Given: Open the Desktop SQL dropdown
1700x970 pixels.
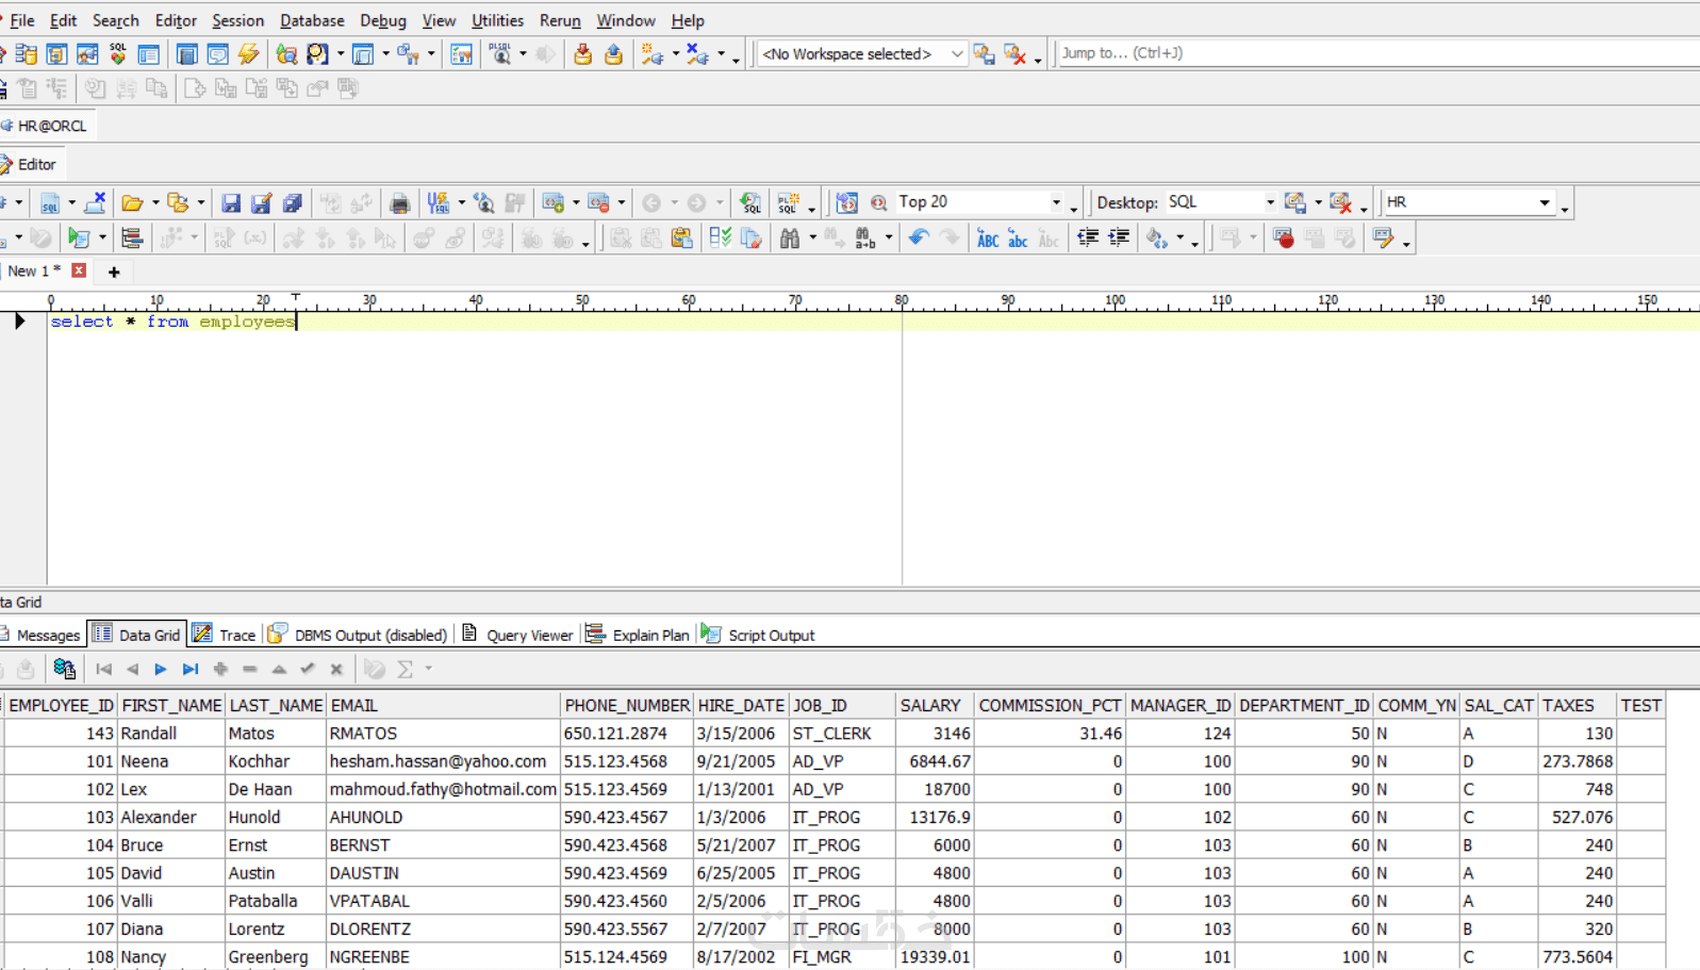Looking at the screenshot, I should coord(1270,203).
